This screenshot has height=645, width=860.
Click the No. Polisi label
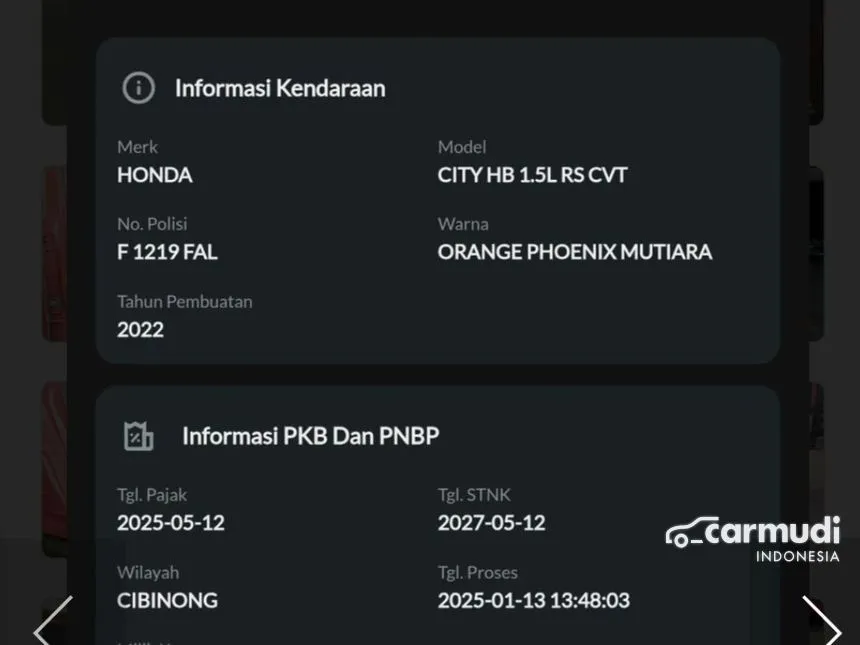(x=152, y=224)
